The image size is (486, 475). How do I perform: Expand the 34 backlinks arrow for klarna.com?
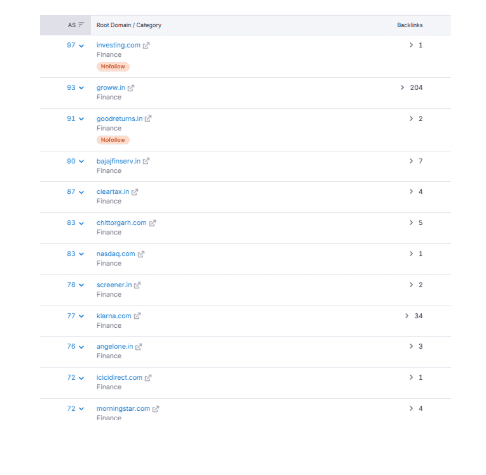407,316
